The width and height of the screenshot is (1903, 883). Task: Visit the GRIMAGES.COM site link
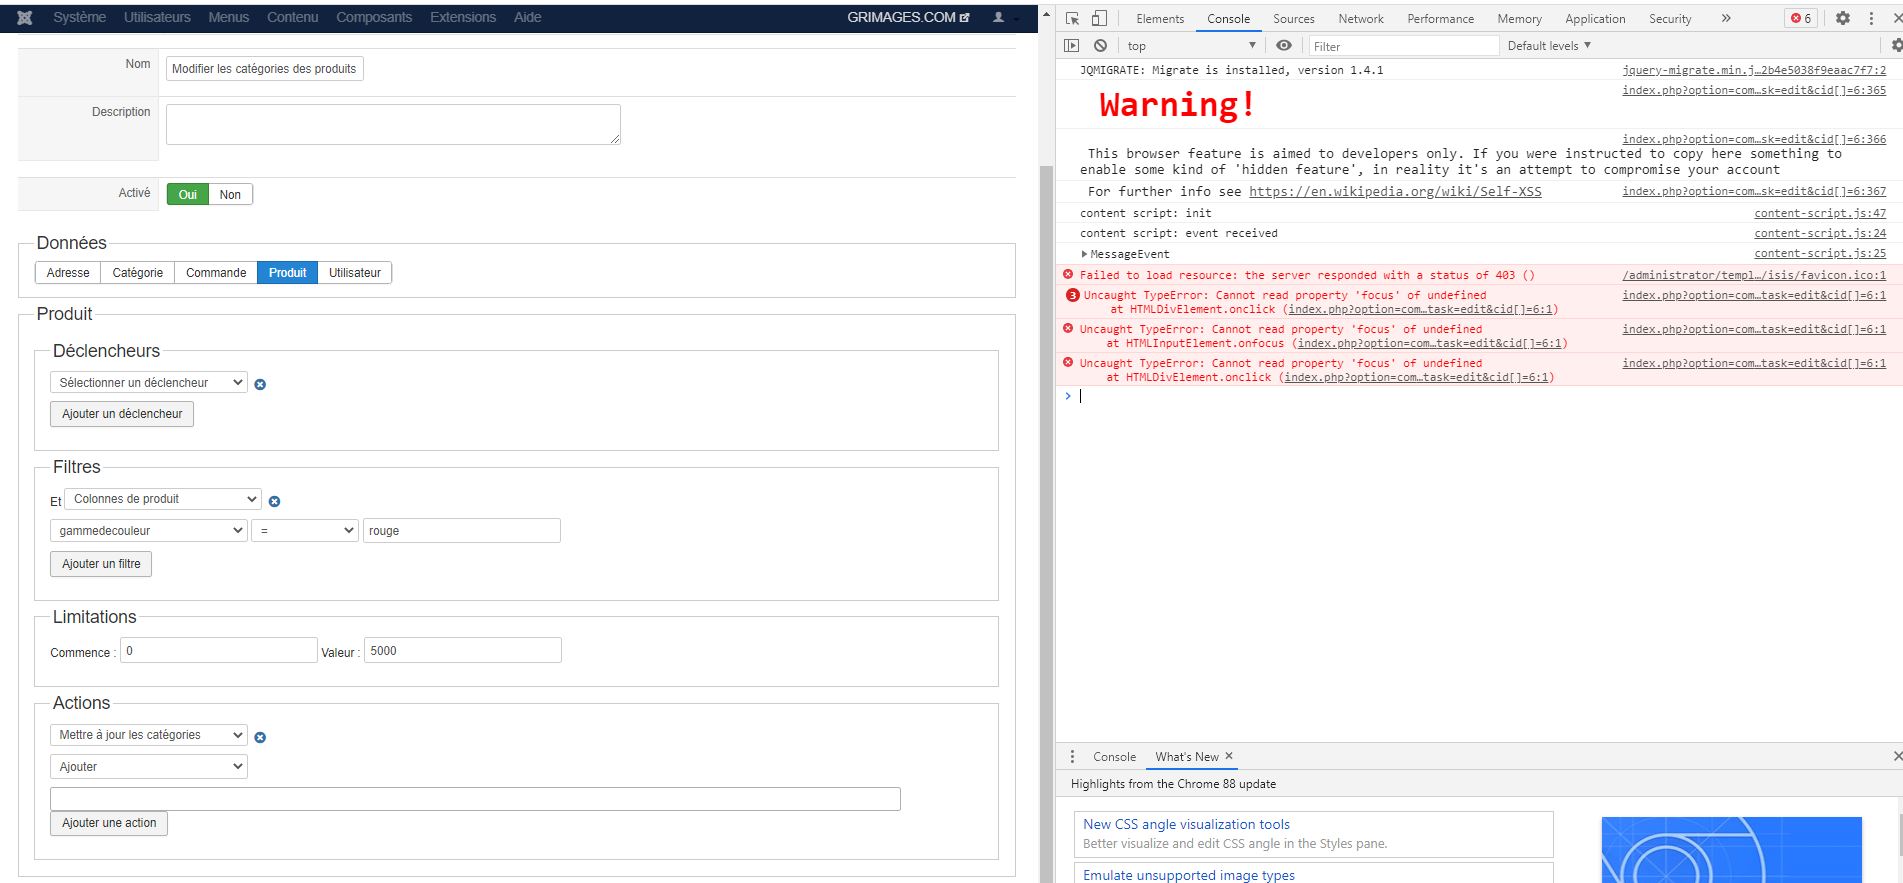pyautogui.click(x=908, y=17)
